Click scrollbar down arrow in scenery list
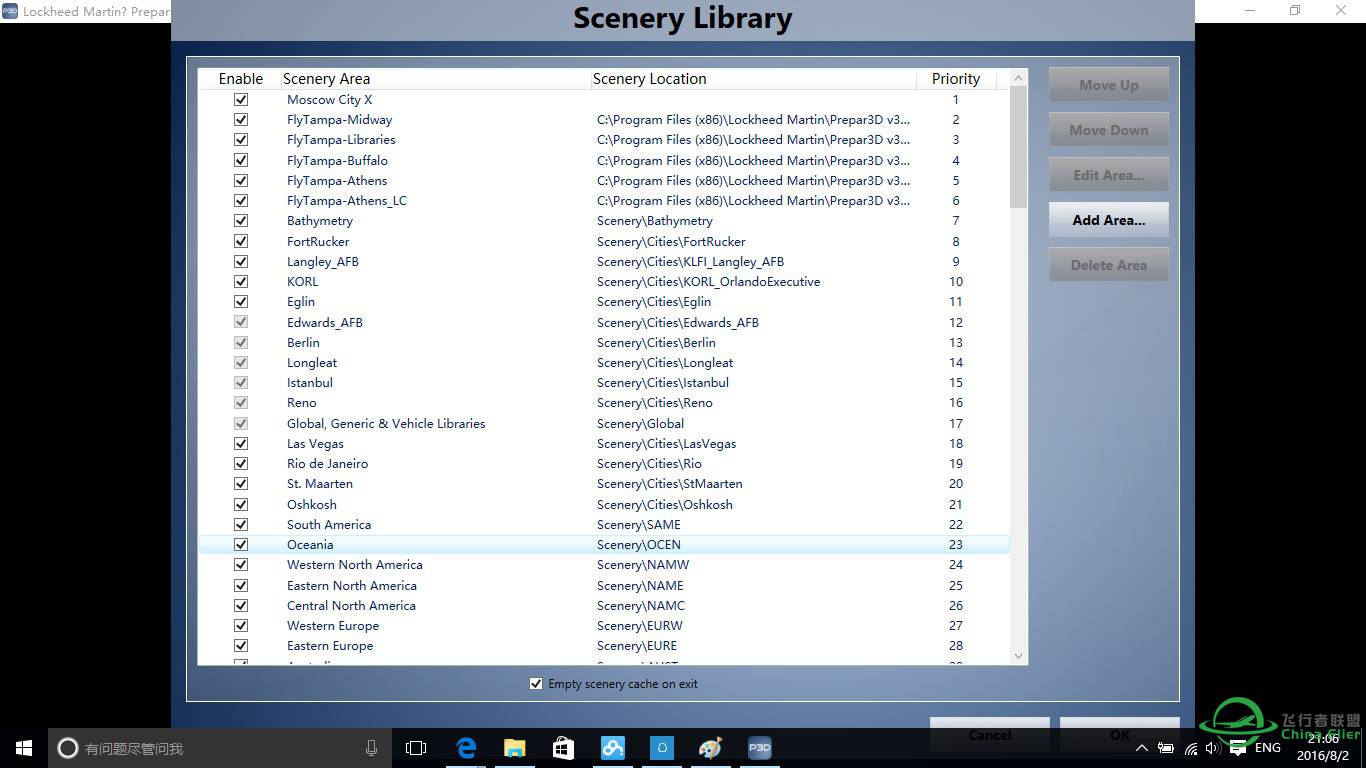 click(x=1019, y=656)
